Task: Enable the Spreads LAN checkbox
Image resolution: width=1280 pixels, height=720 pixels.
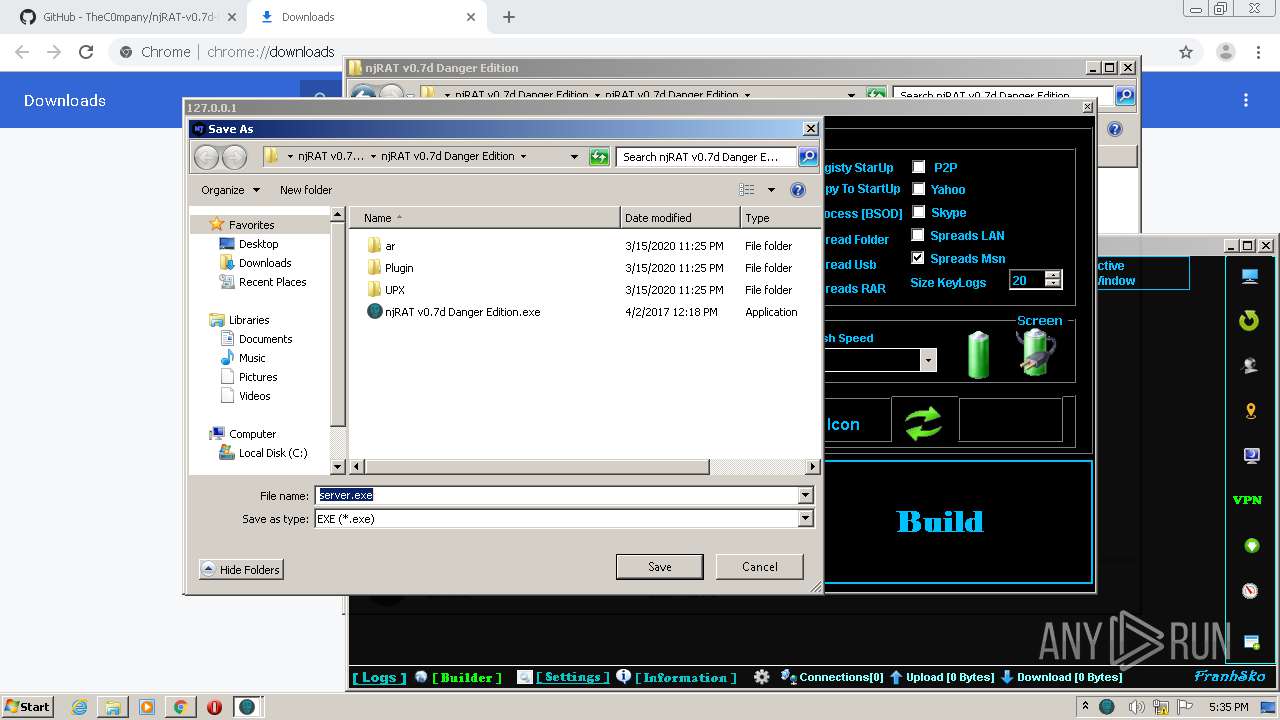Action: tap(918, 235)
